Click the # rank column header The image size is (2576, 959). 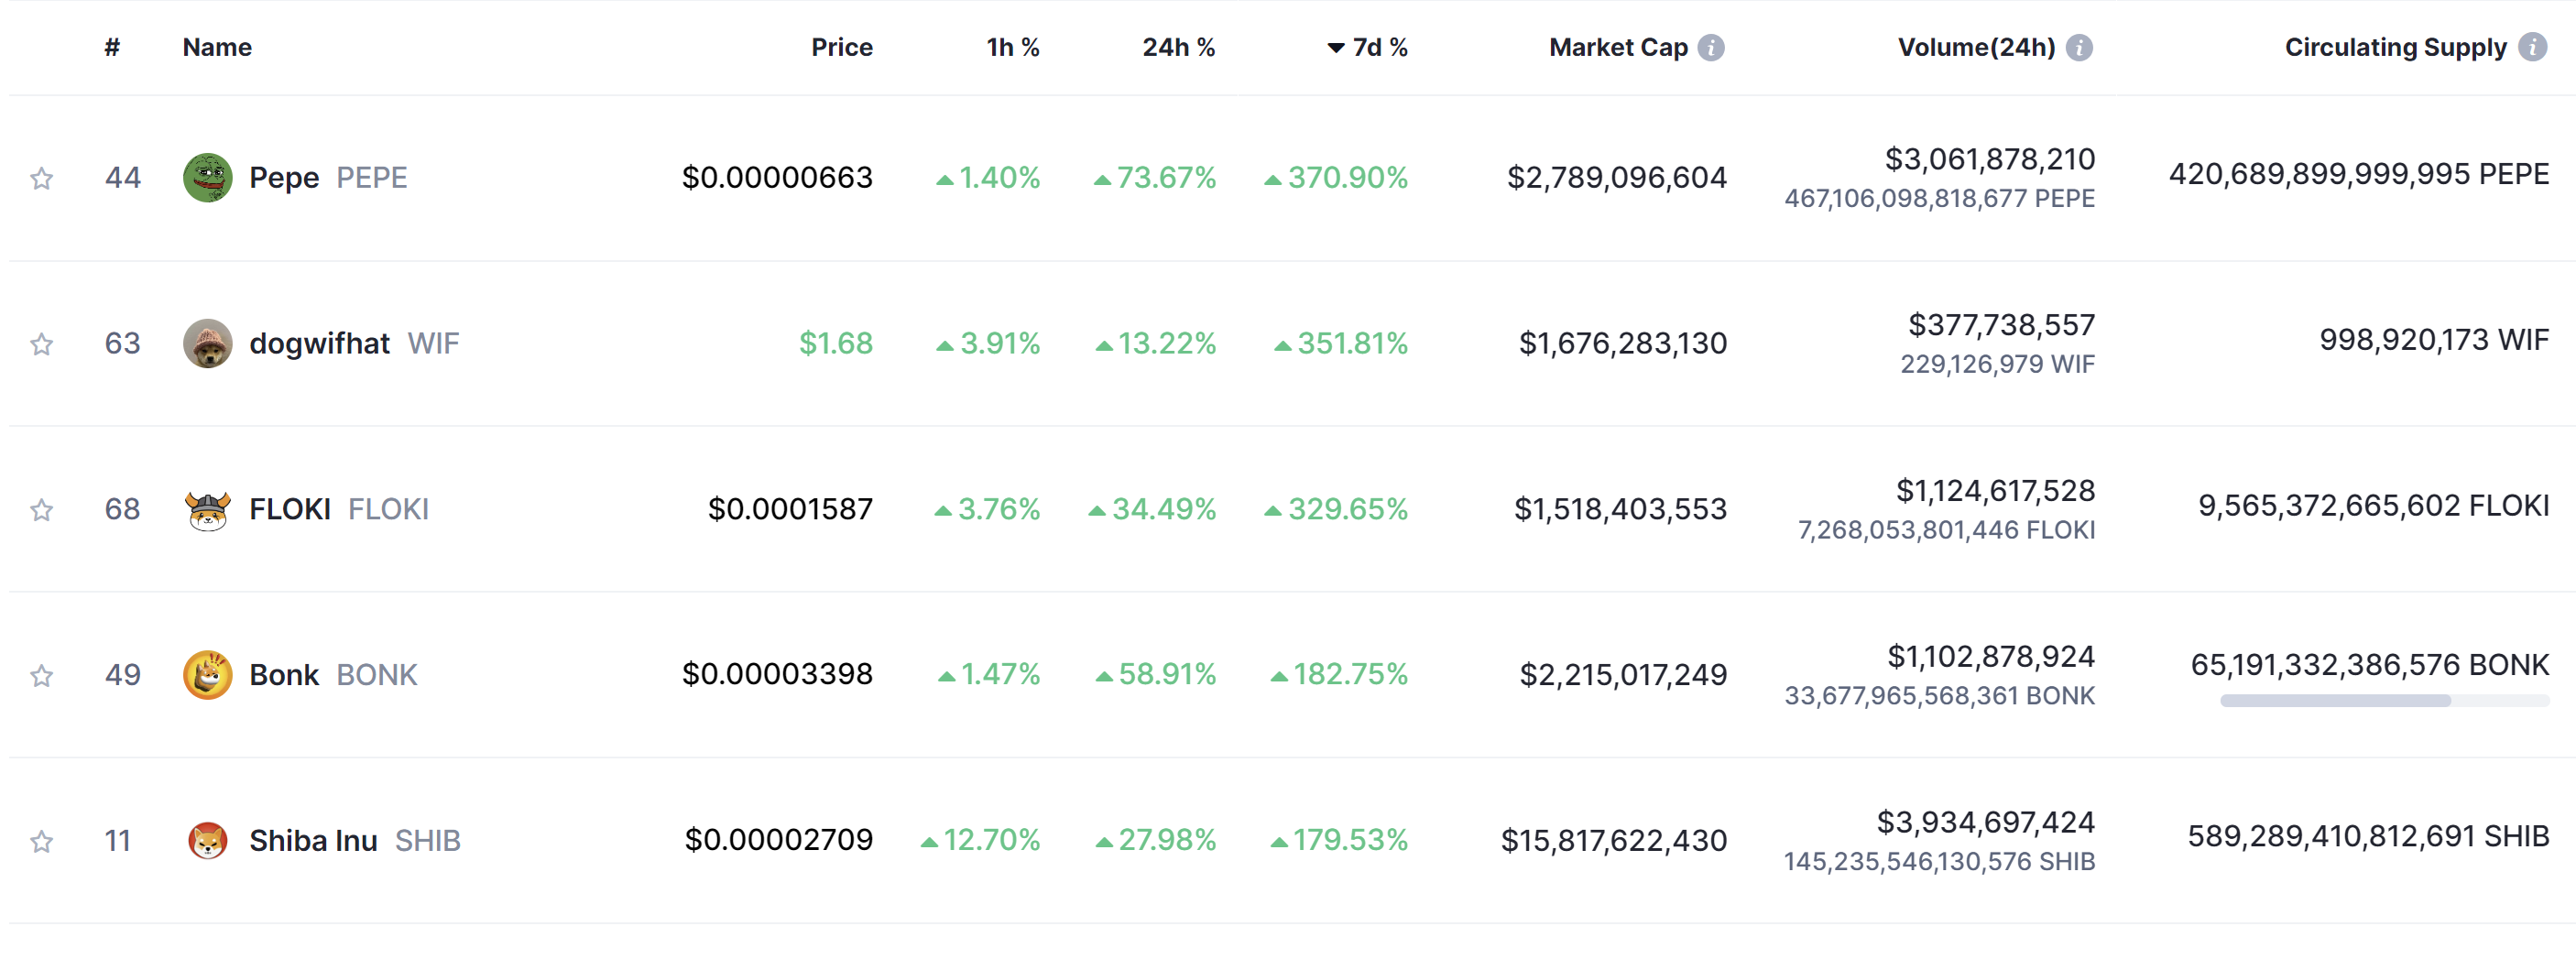point(112,48)
